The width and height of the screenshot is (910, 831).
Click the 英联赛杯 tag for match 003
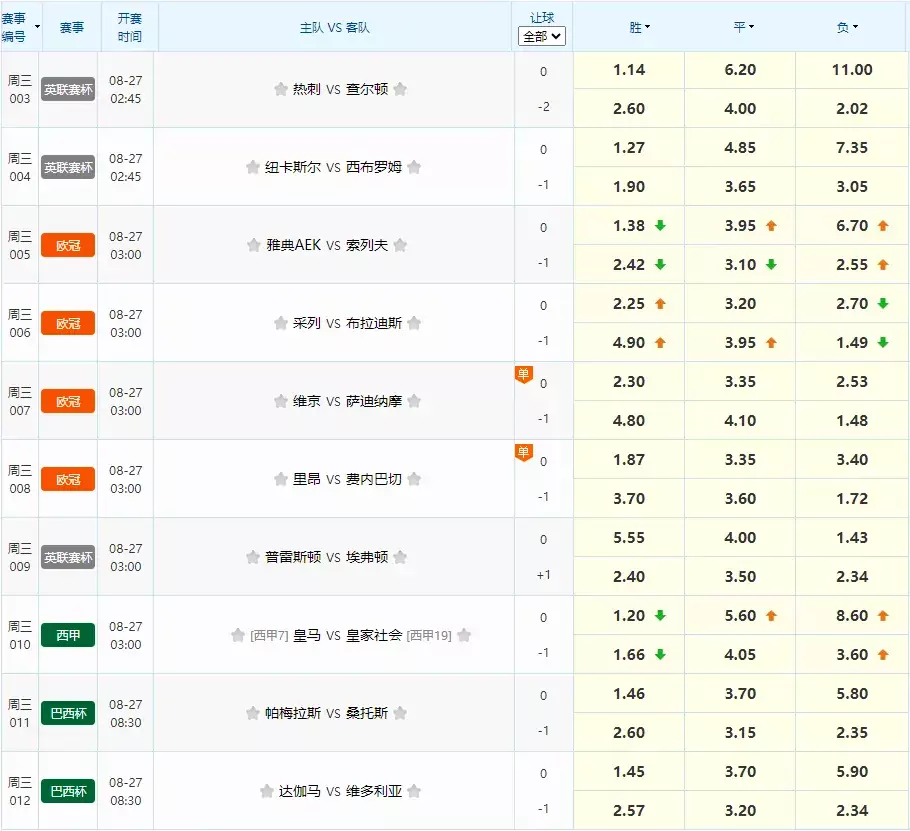coord(68,89)
